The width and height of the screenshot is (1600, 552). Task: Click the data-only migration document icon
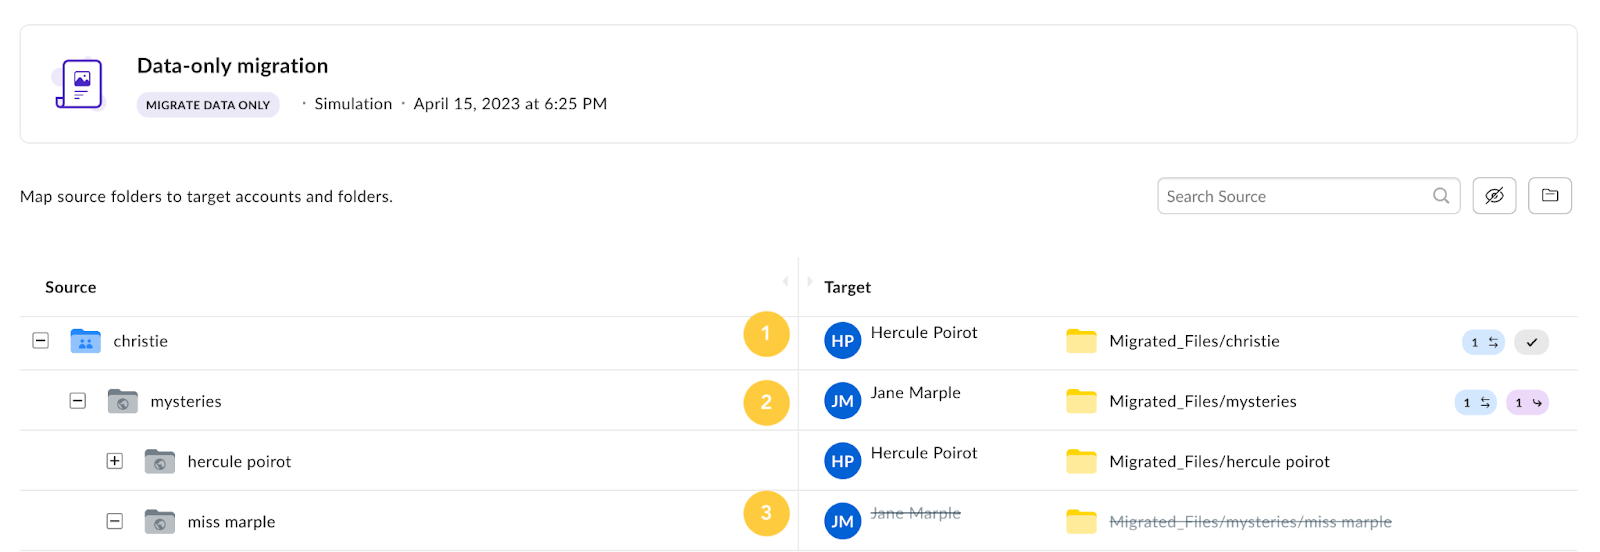(x=80, y=84)
